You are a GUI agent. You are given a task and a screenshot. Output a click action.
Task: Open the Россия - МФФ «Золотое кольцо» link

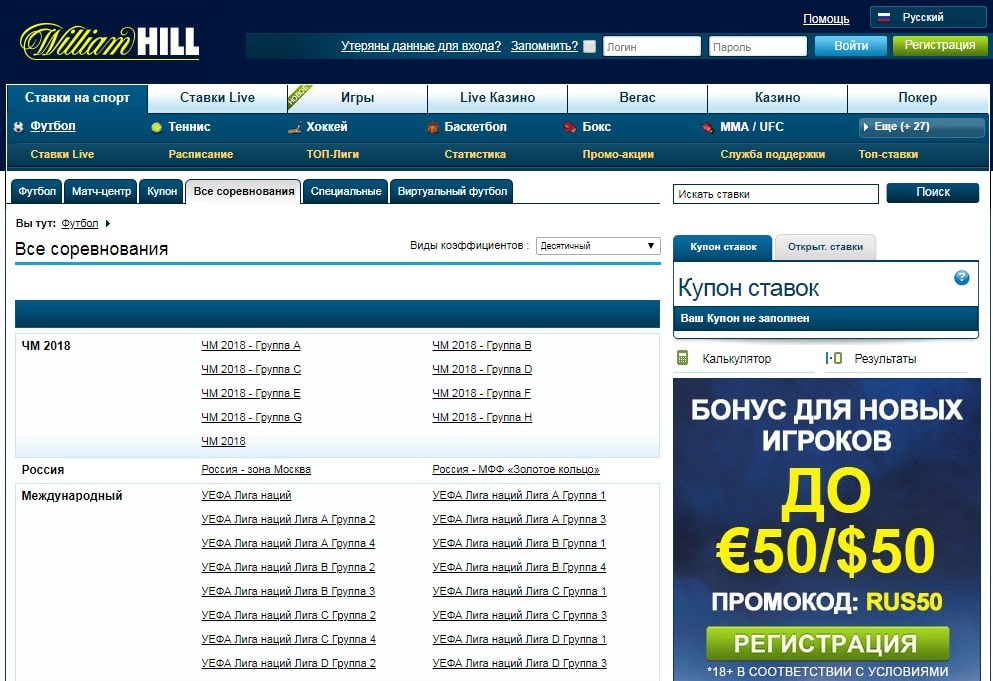click(x=516, y=469)
